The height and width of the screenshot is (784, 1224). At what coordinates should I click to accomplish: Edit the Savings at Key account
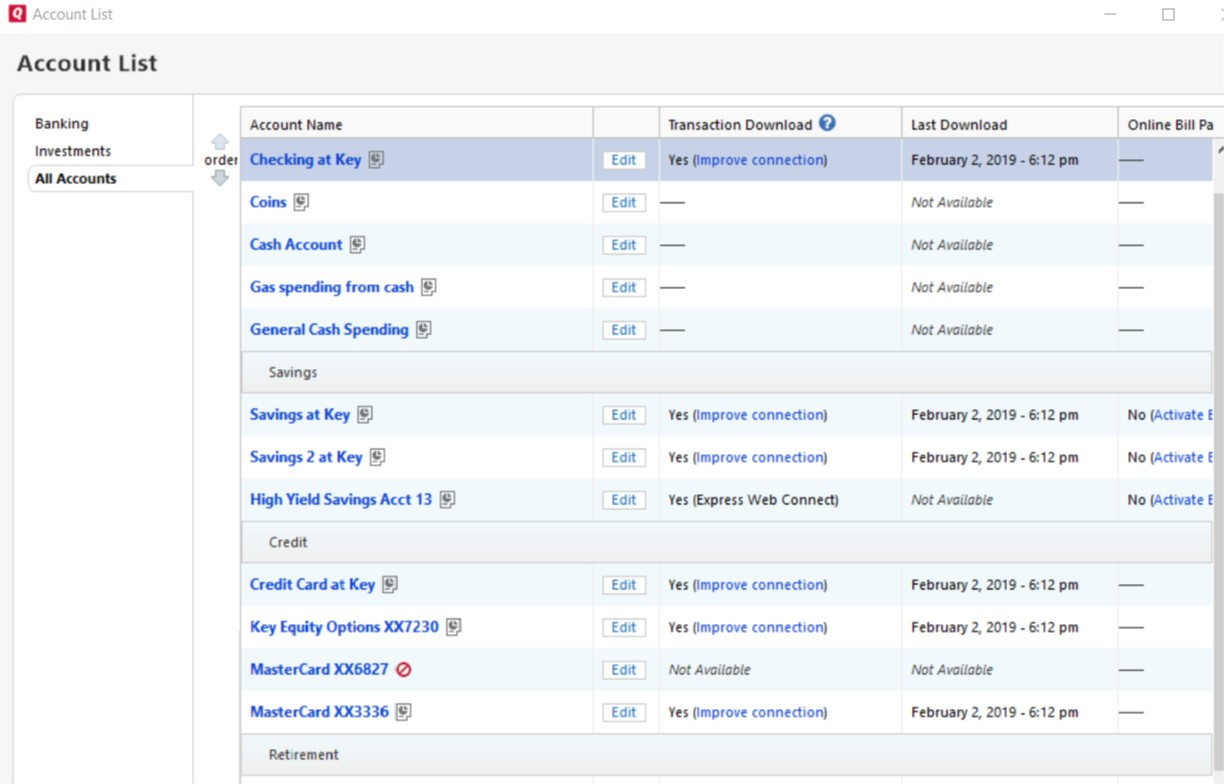tap(624, 415)
